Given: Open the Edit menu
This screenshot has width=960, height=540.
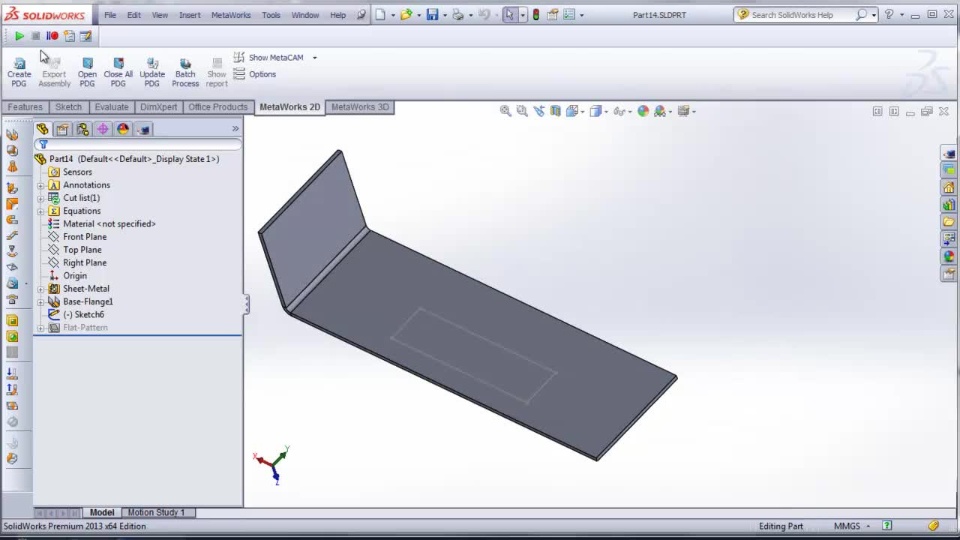Looking at the screenshot, I should click(x=133, y=15).
